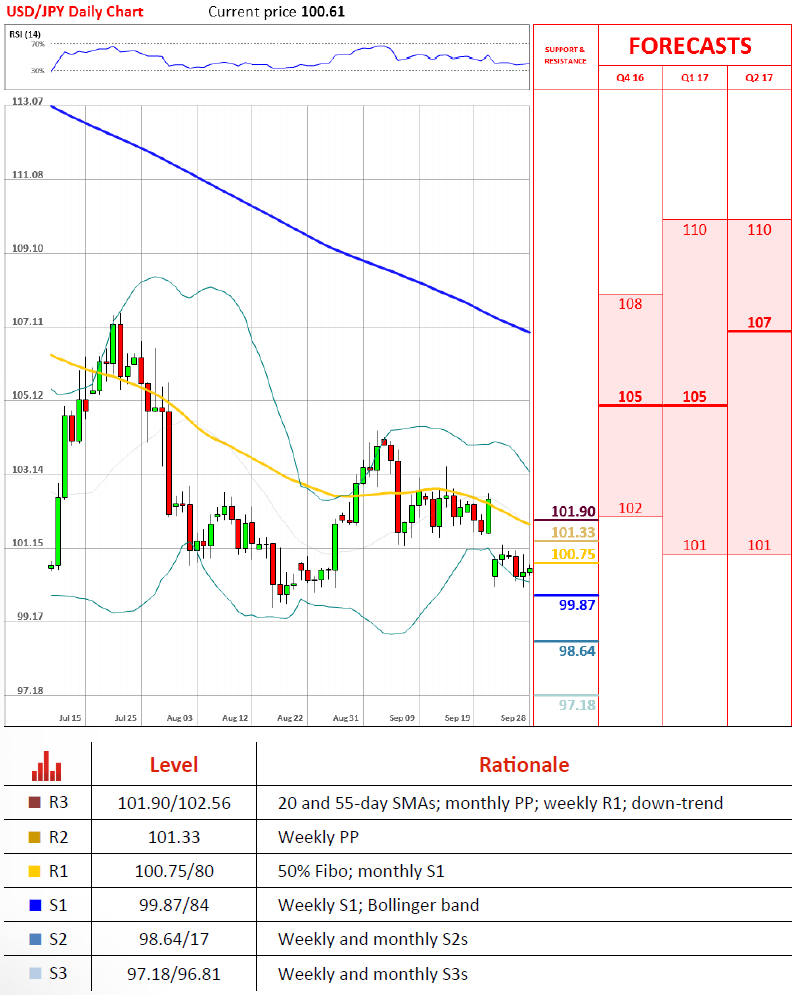The width and height of the screenshot is (800, 995).
Task: Click the S3 light blue swatch
Action: tap(35, 973)
